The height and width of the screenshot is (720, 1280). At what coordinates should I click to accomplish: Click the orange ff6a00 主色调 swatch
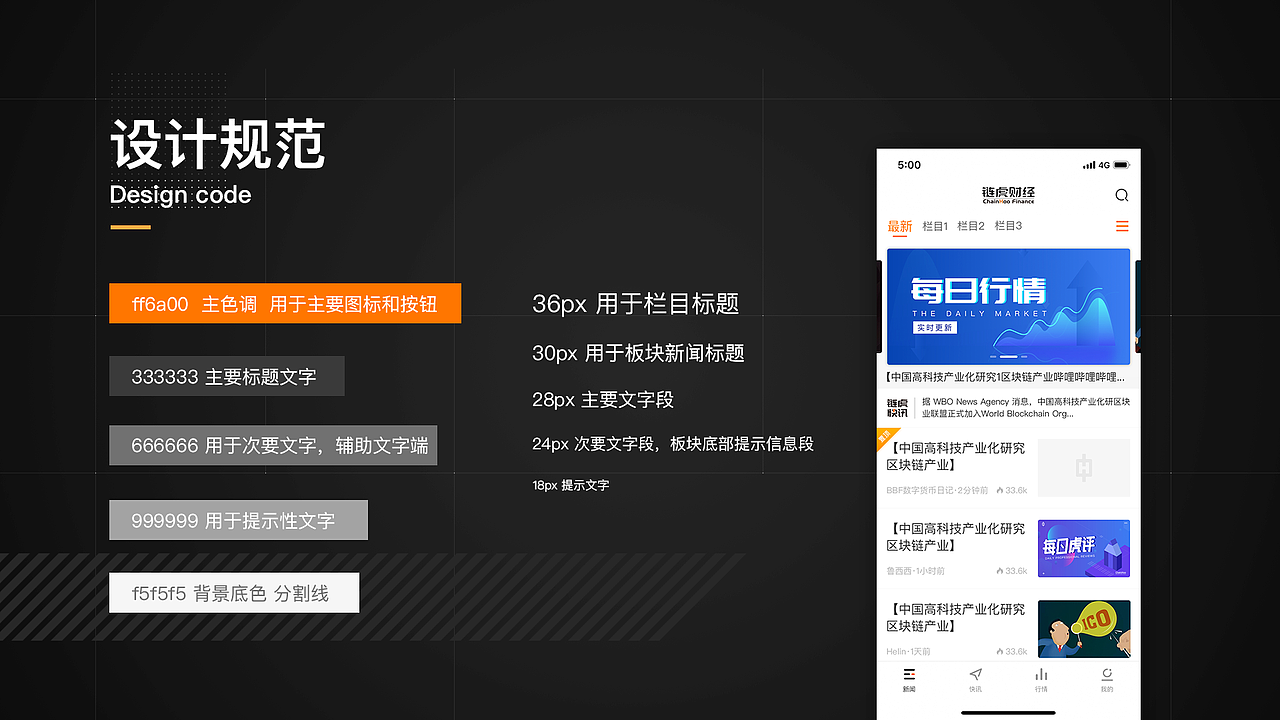(x=285, y=304)
